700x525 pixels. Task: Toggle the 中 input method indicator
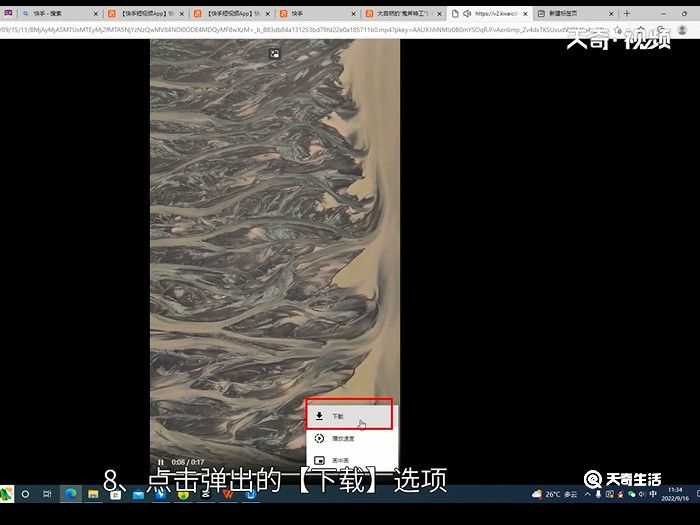click(x=653, y=494)
